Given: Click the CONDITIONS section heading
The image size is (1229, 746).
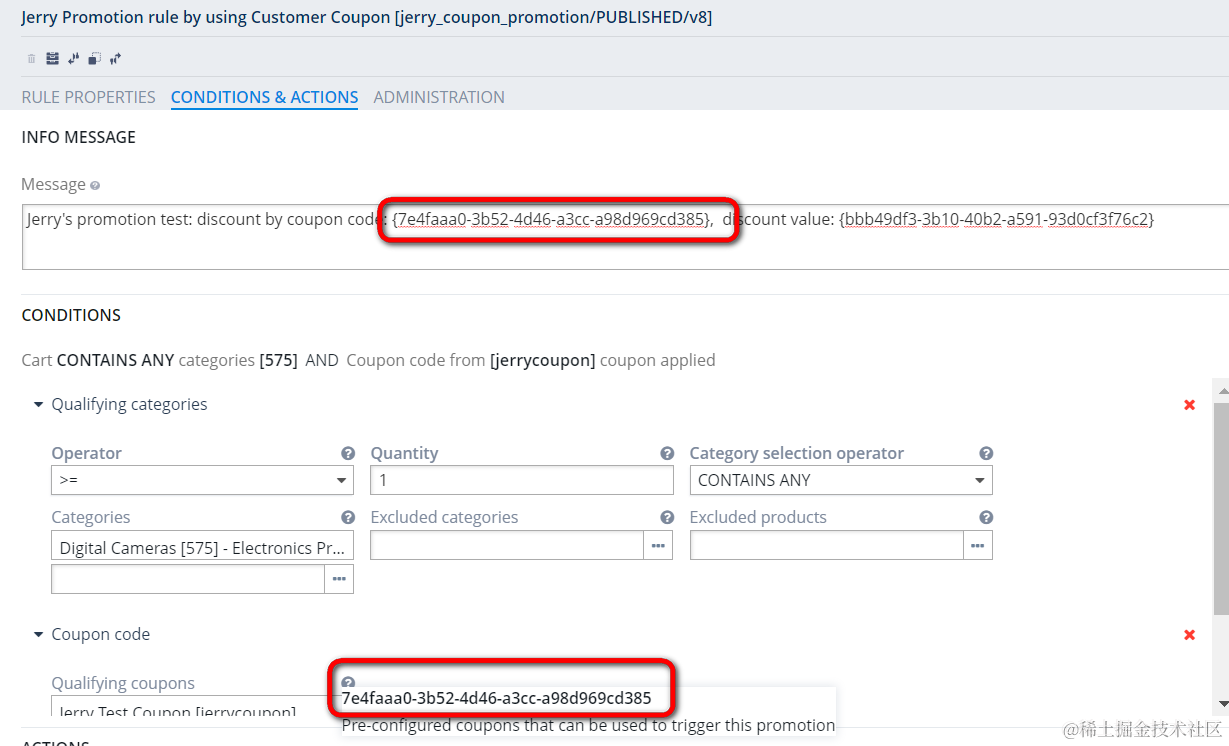Looking at the screenshot, I should pos(71,315).
